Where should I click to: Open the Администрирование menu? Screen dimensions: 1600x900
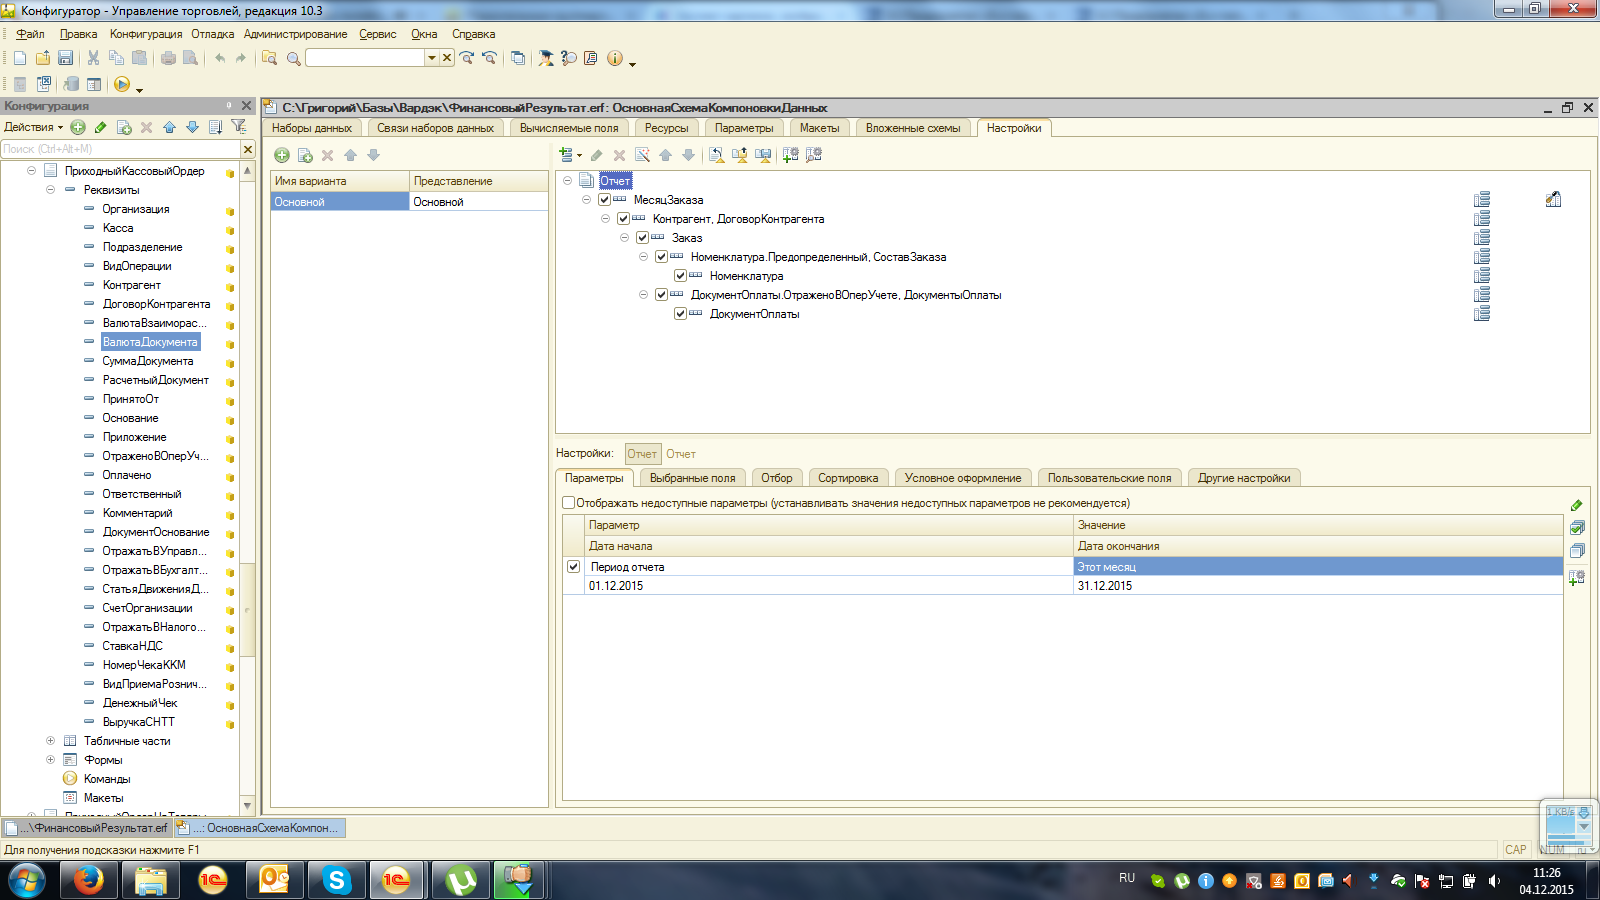(295, 34)
